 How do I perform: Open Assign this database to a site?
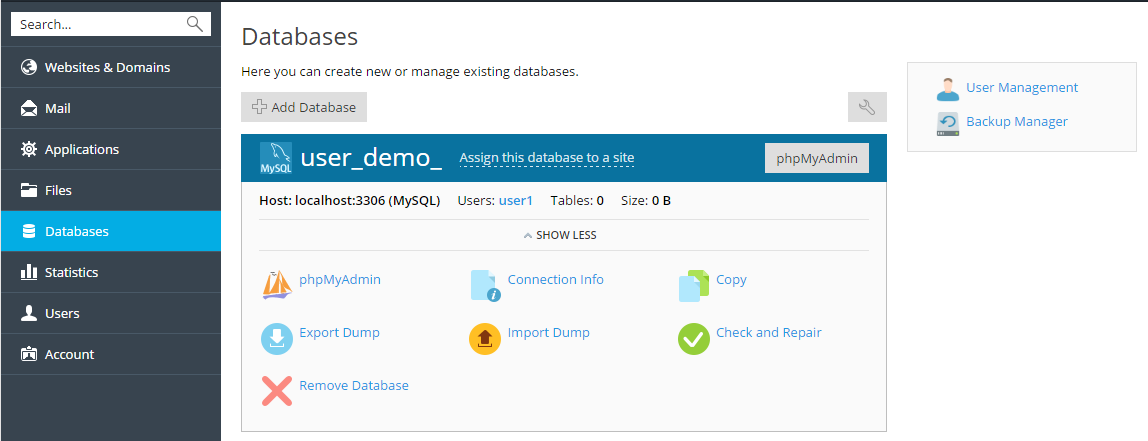pyautogui.click(x=546, y=158)
